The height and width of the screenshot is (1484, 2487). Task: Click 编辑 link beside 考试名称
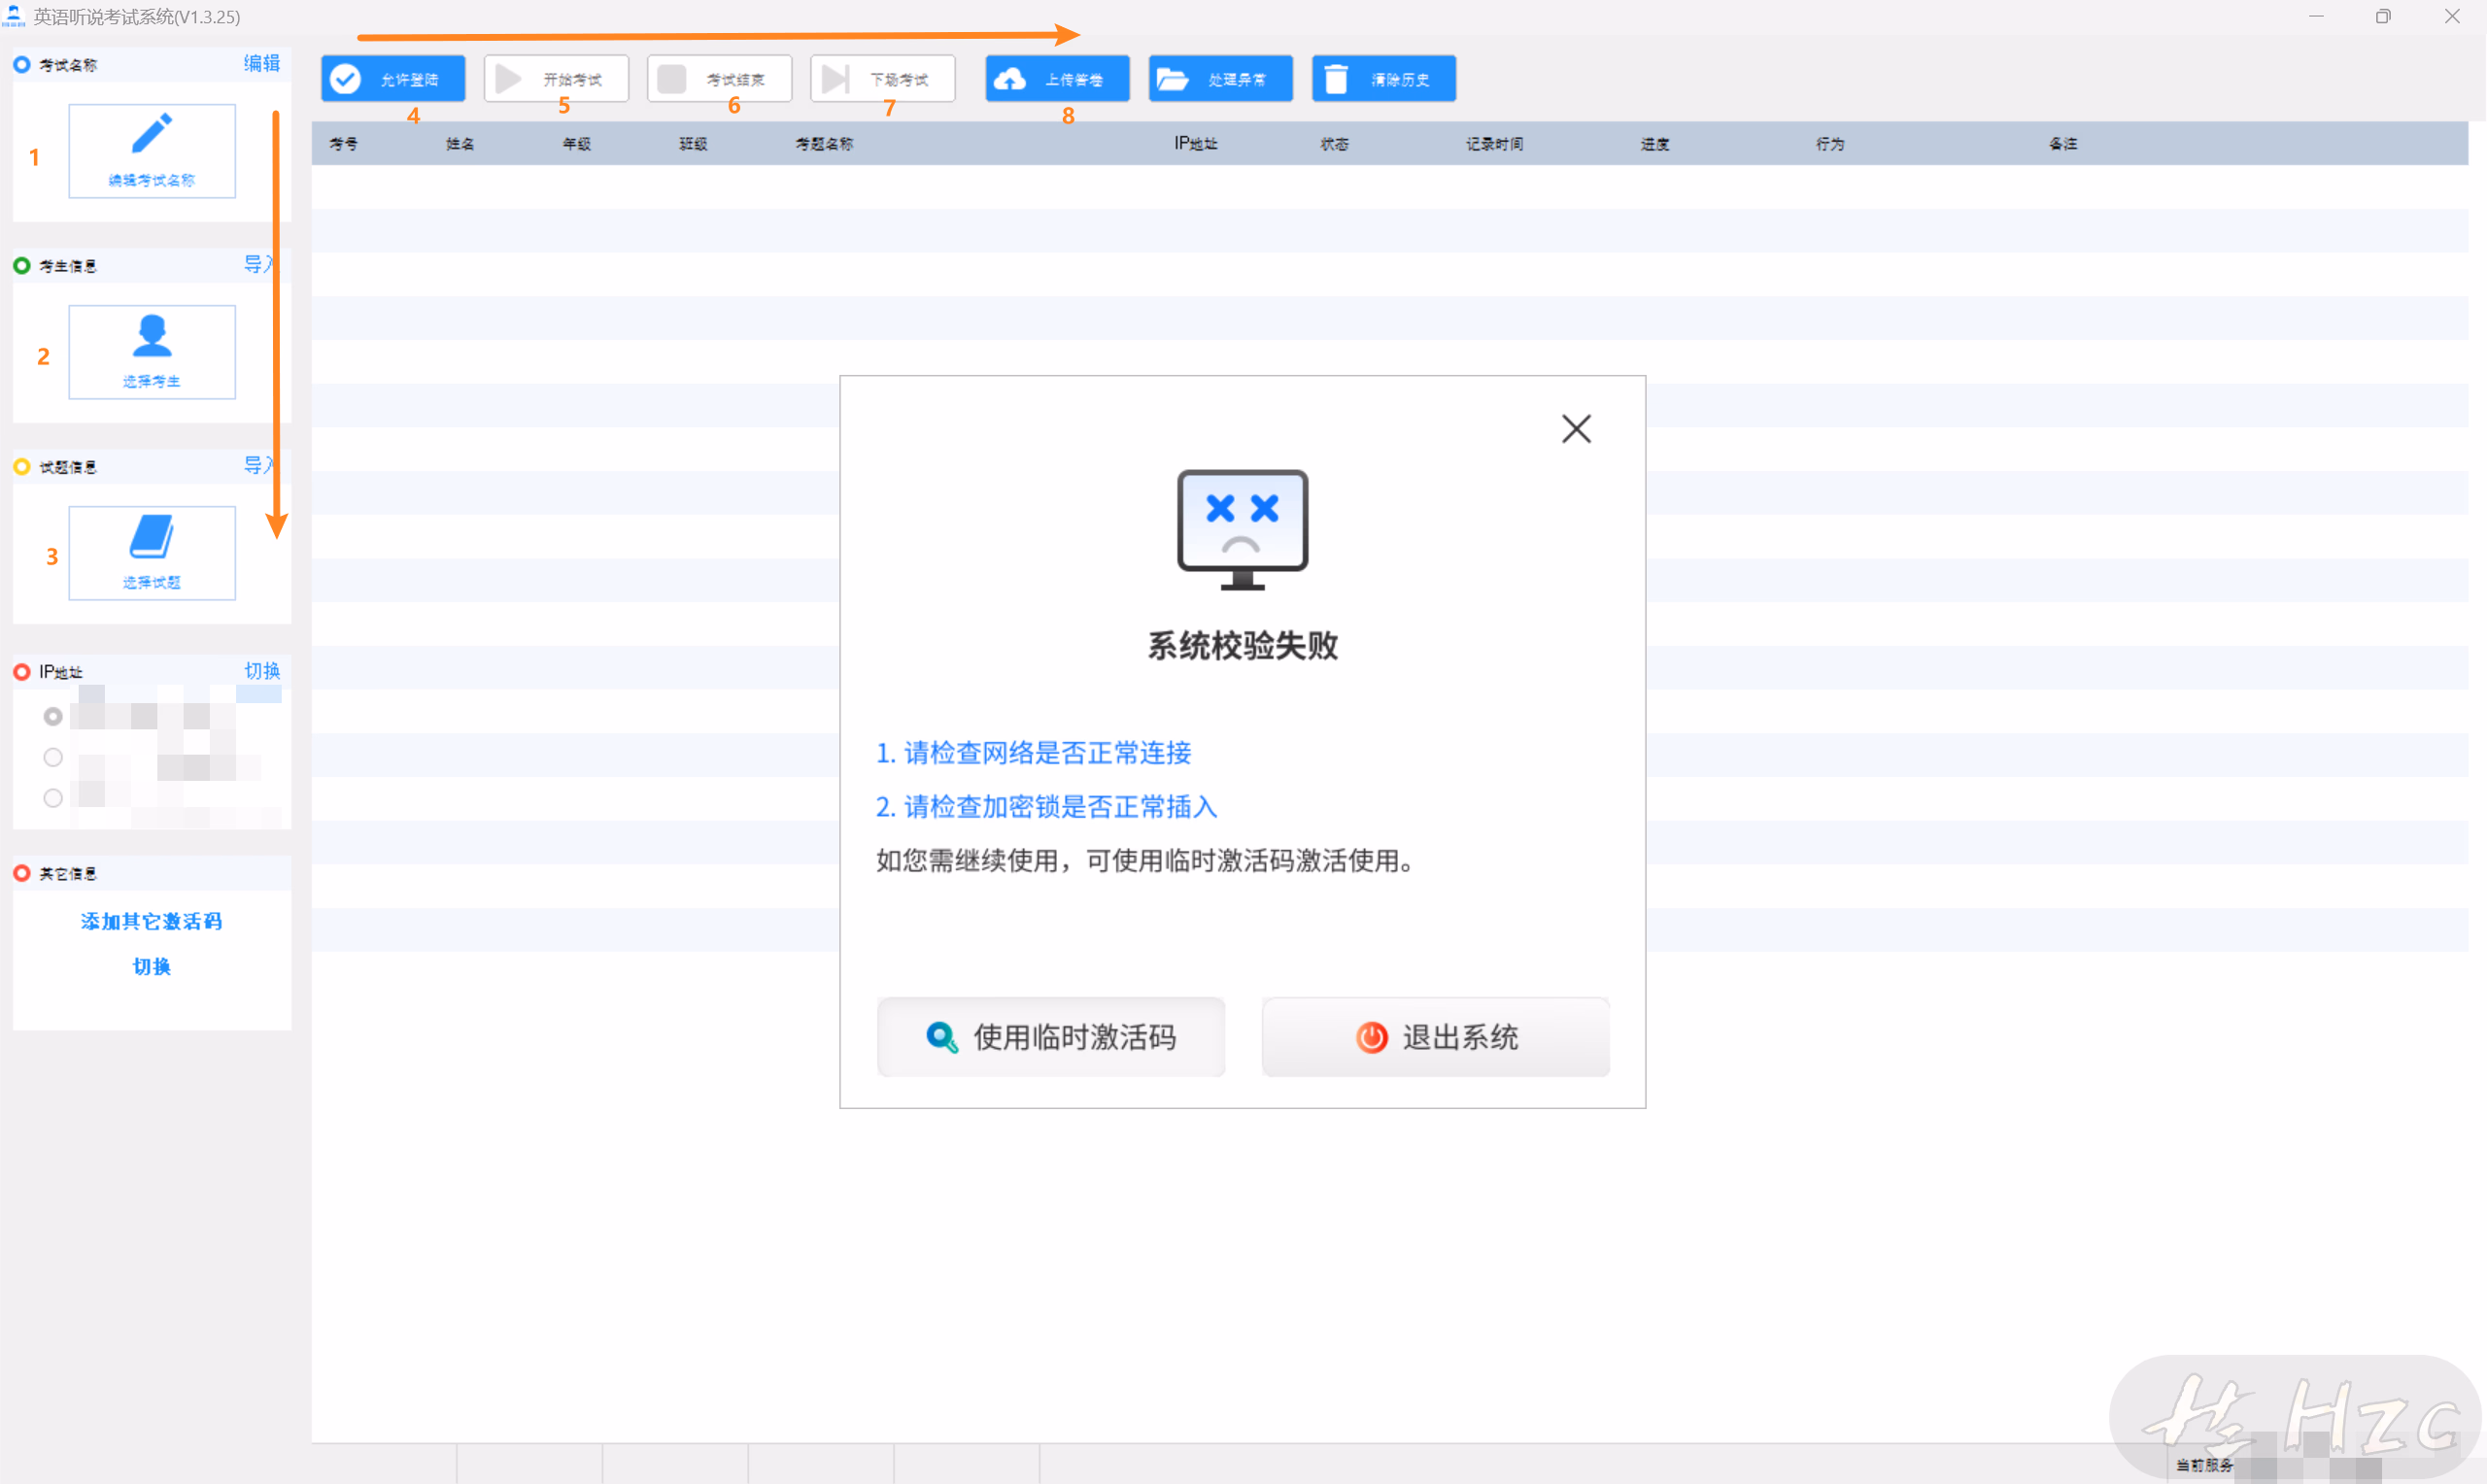262,64
